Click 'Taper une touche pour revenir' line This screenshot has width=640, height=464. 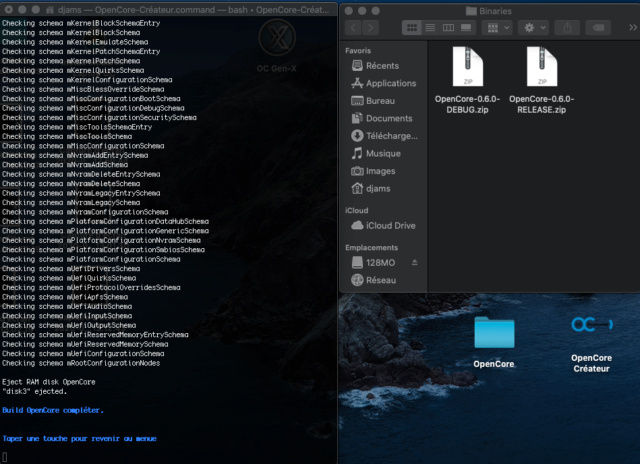79,439
